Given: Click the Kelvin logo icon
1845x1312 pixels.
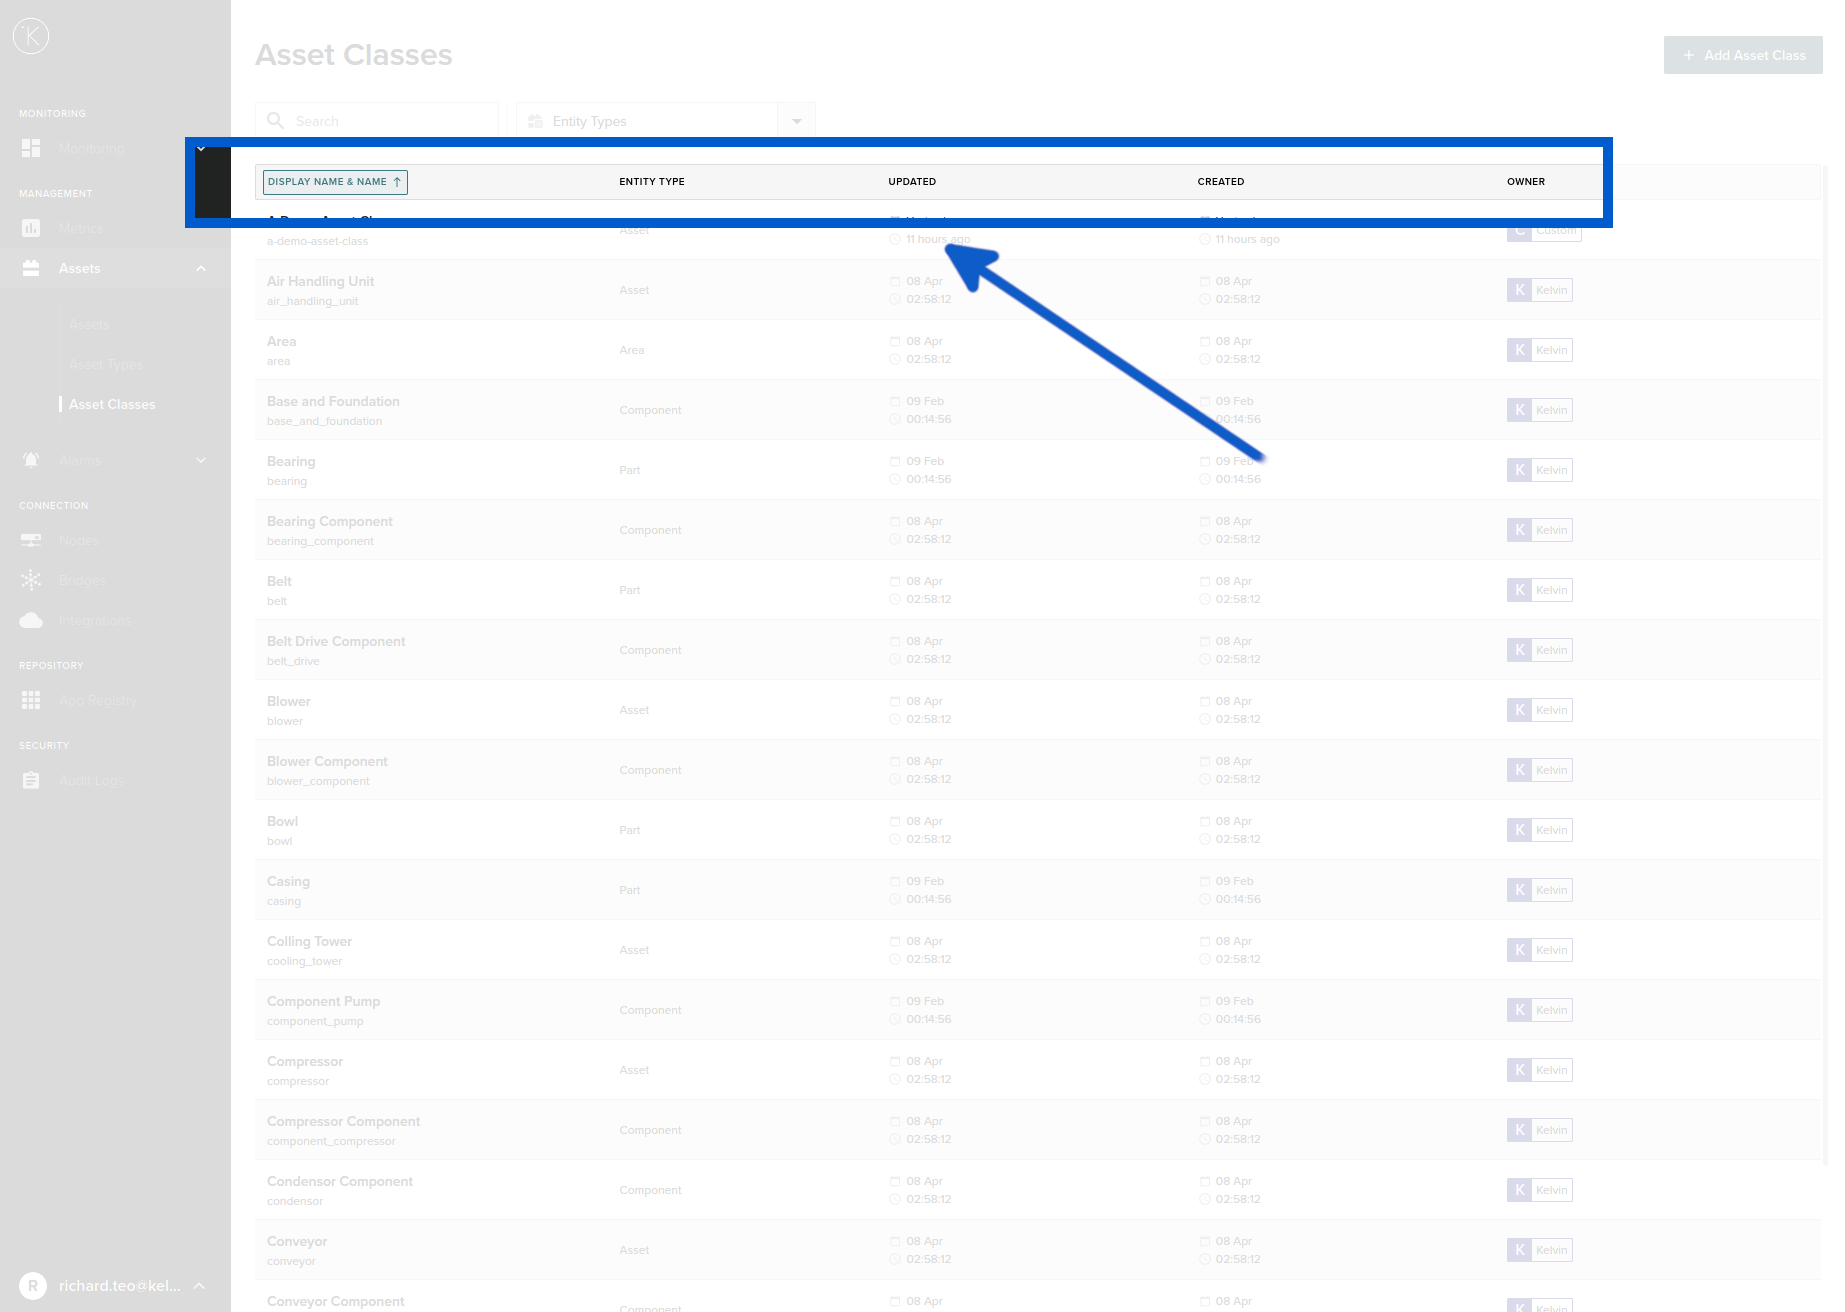Looking at the screenshot, I should click(31, 37).
